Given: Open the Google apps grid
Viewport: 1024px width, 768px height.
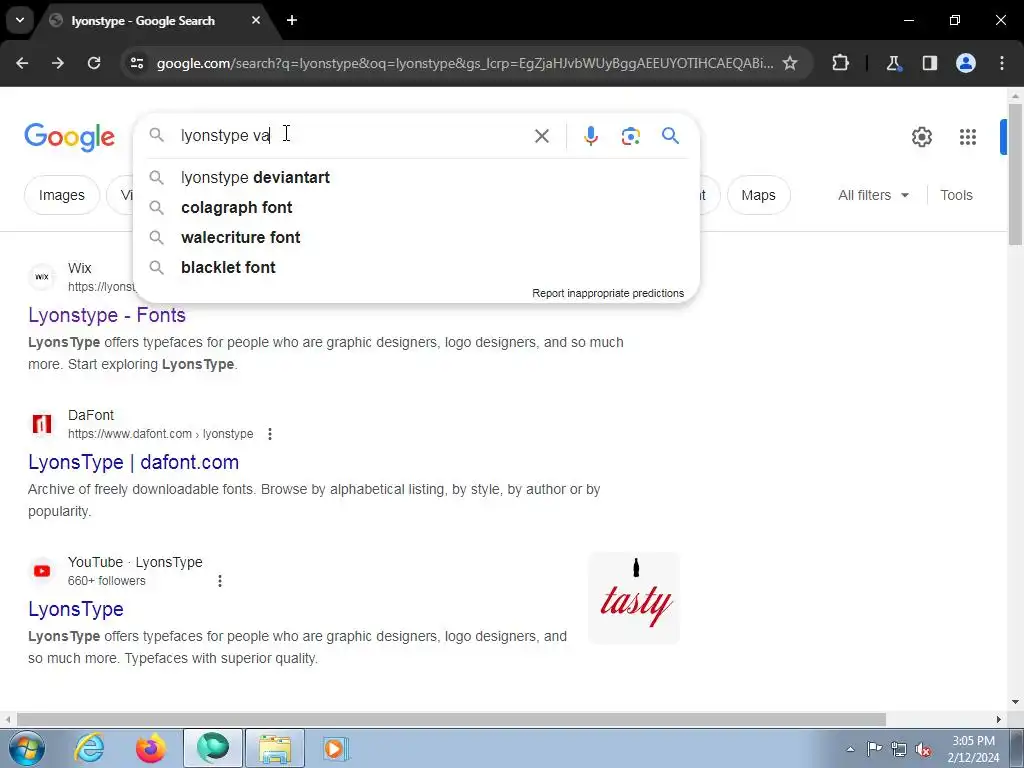Looking at the screenshot, I should [x=968, y=136].
